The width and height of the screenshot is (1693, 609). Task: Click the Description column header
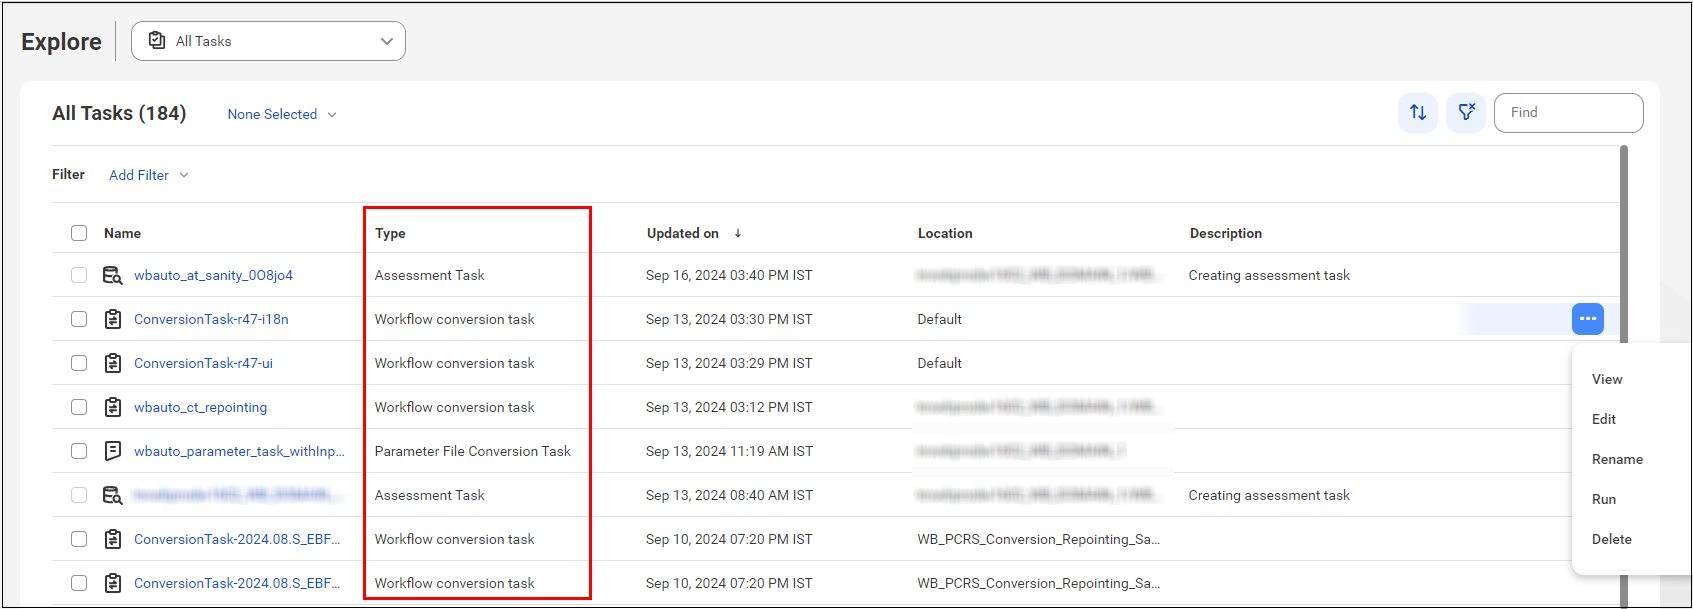click(x=1226, y=233)
